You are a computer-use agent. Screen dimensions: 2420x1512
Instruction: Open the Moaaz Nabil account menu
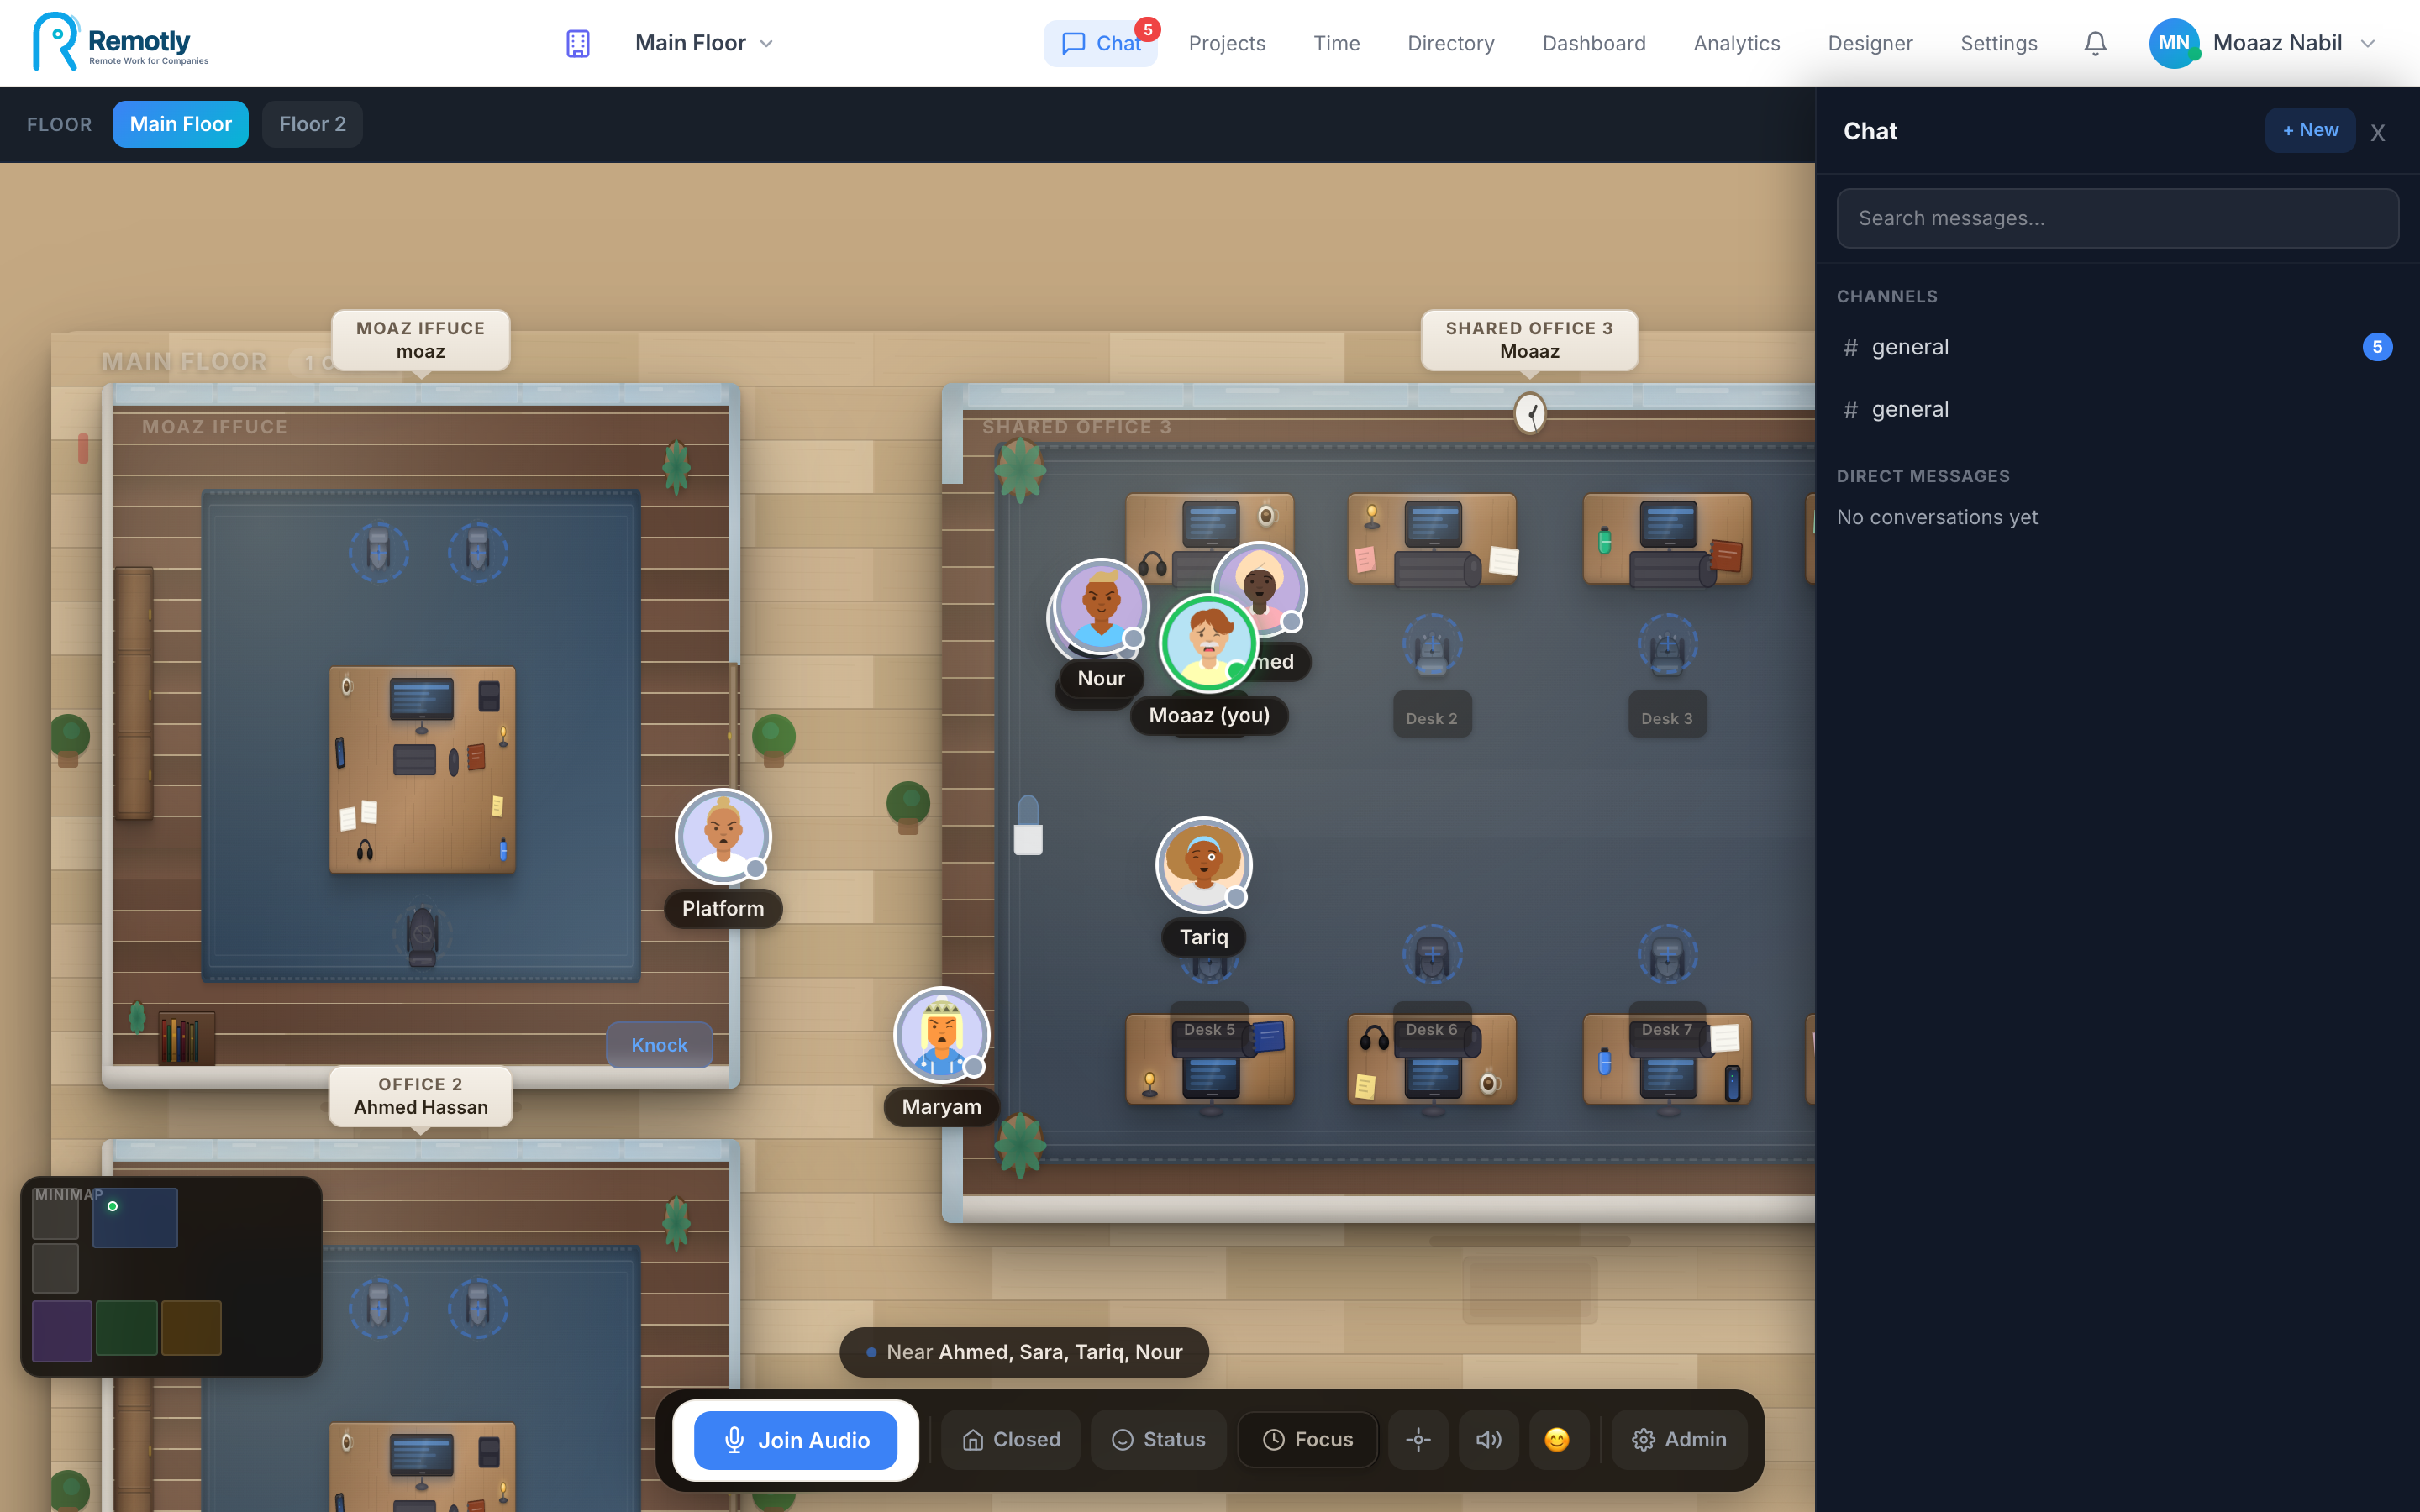pos(2263,43)
